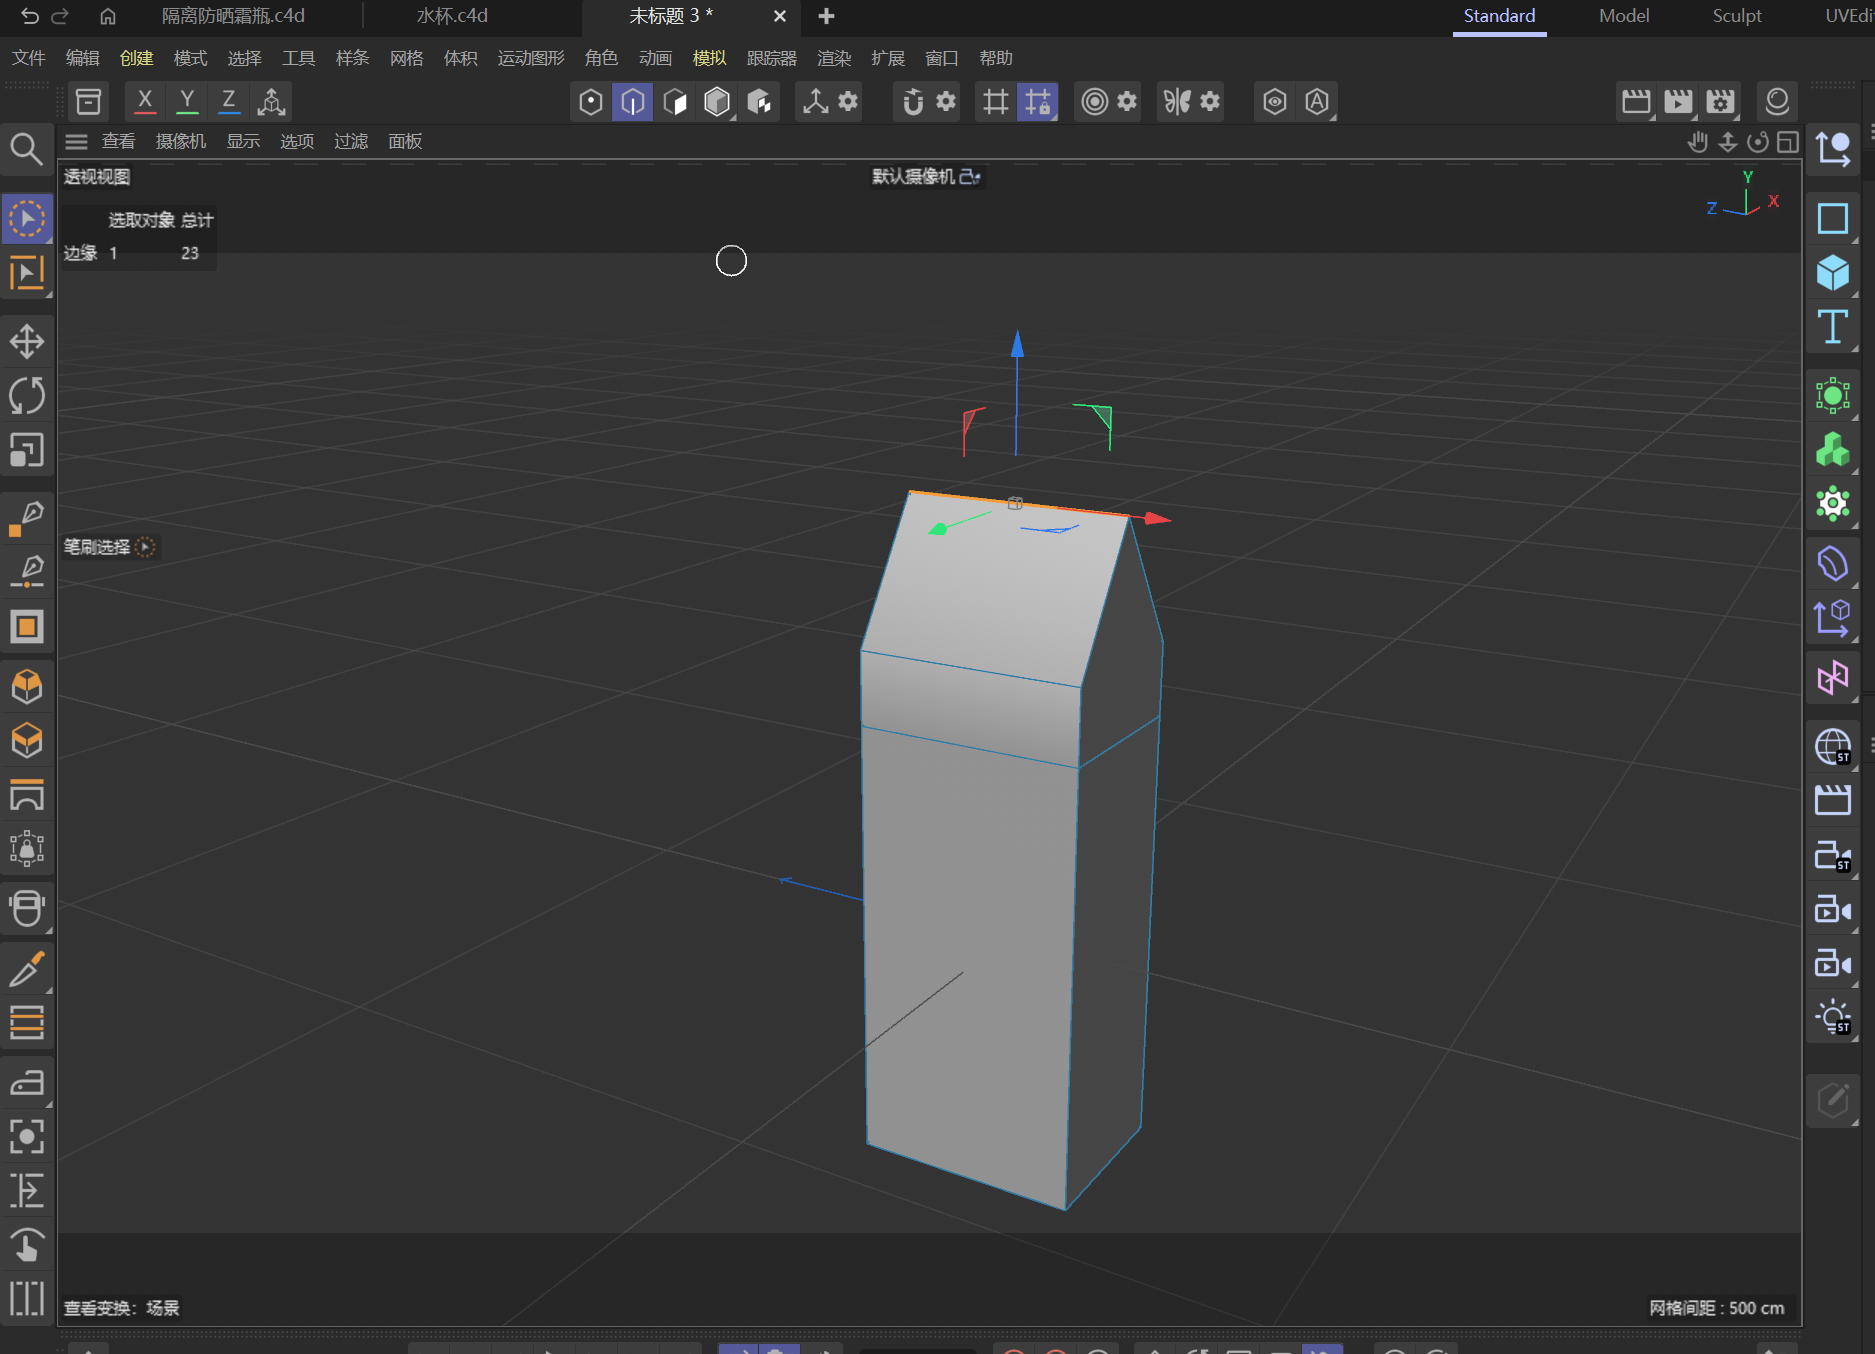Toggle Enable Snap magnet icon
The width and height of the screenshot is (1875, 1354).
coord(912,101)
